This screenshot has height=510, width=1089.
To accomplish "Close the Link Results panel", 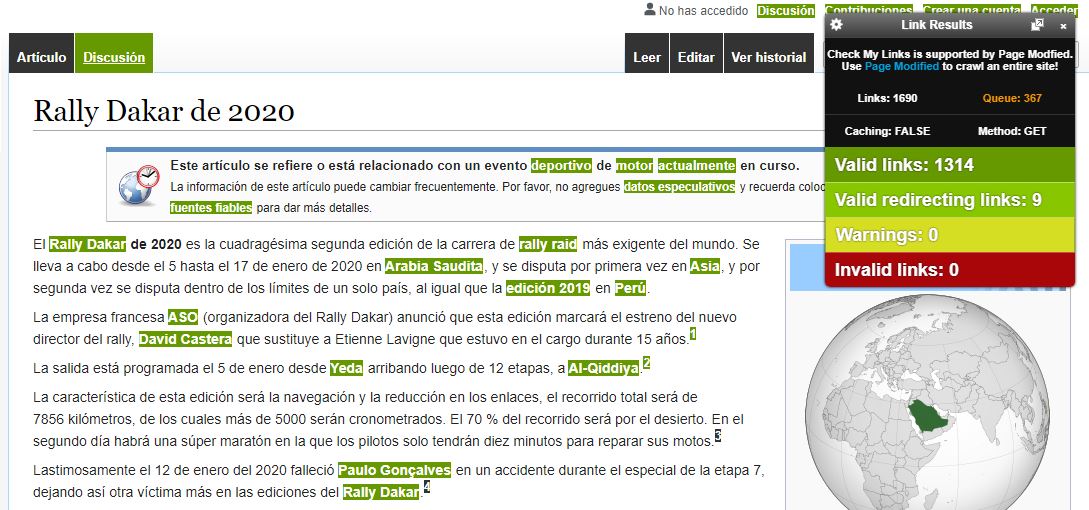I will coord(1063,26).
